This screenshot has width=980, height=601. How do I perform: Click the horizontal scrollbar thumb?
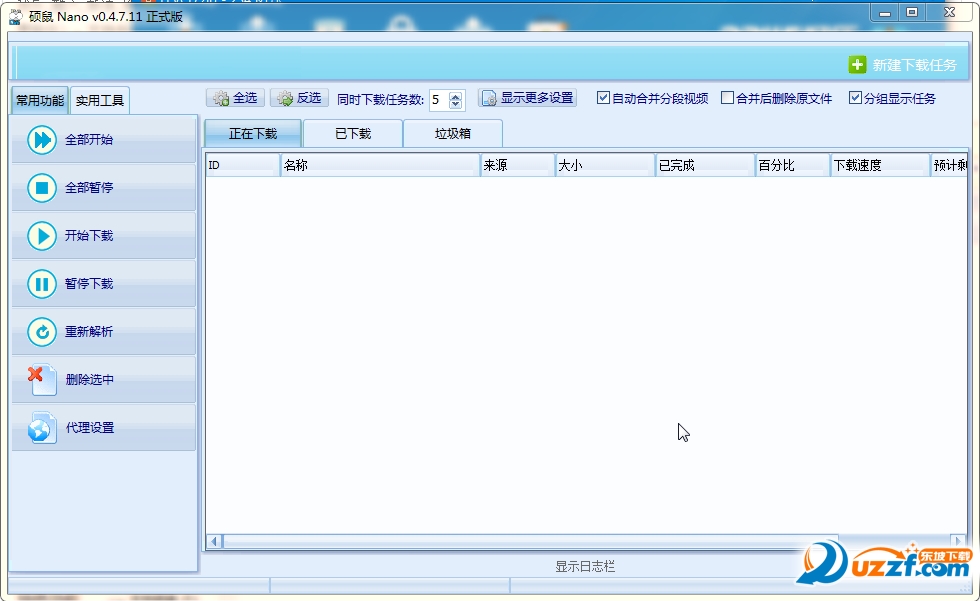pyautogui.click(x=530, y=541)
